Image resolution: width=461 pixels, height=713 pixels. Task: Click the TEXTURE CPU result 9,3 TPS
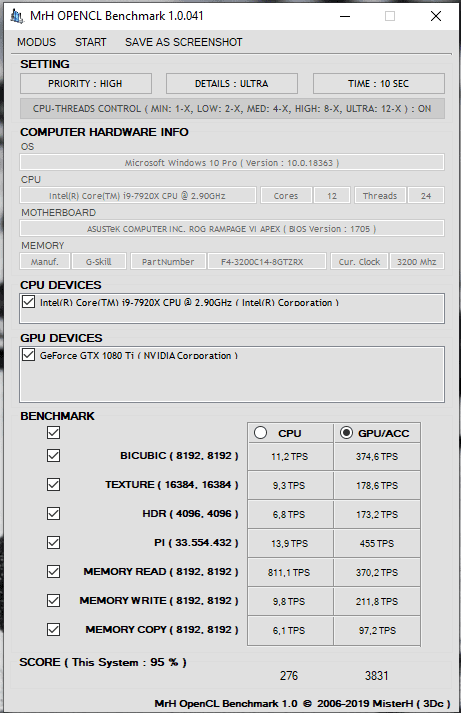(290, 485)
